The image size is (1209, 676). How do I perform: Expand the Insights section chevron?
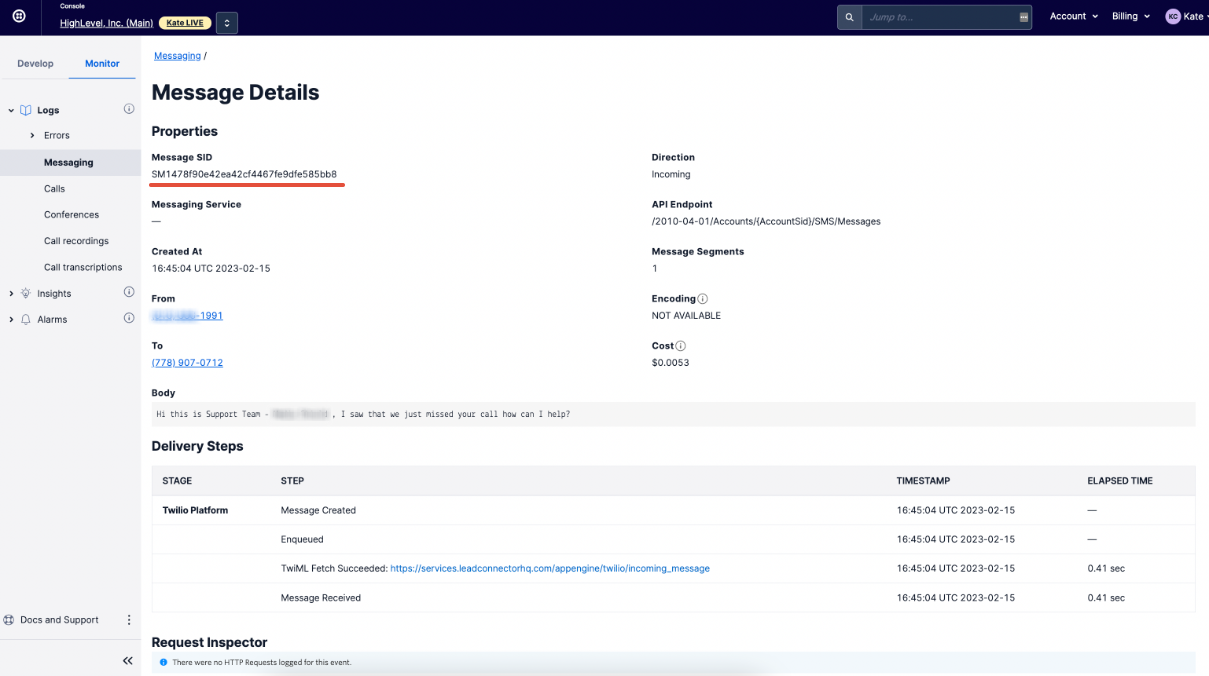[x=11, y=293]
